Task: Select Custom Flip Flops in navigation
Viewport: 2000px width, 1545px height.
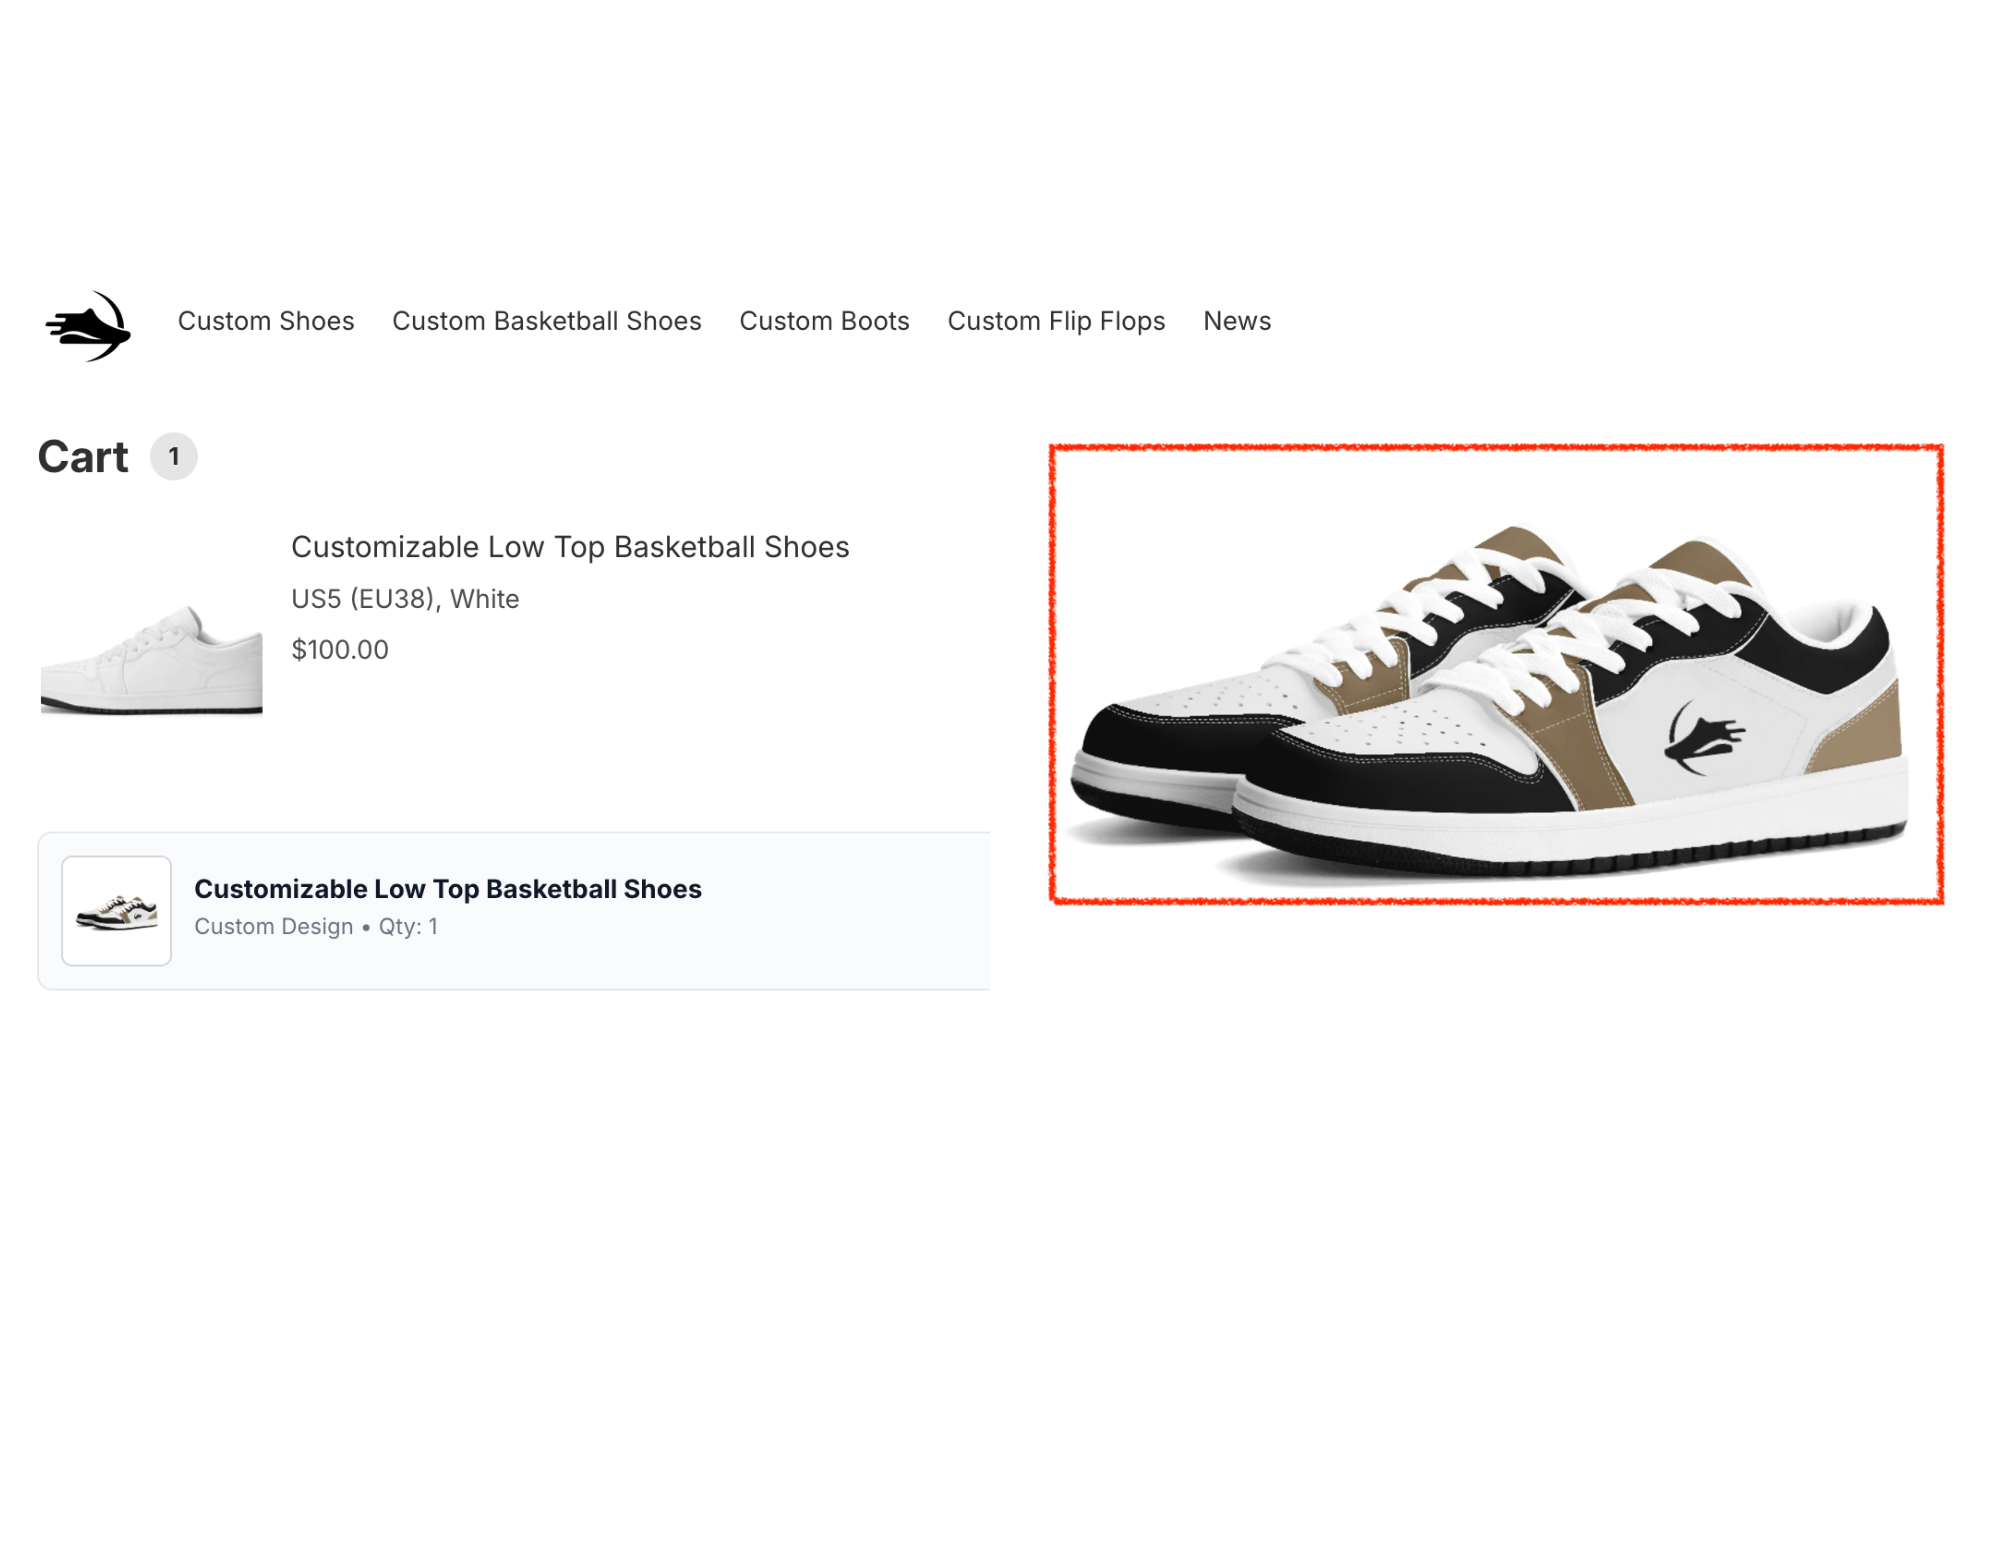Action: [1056, 321]
